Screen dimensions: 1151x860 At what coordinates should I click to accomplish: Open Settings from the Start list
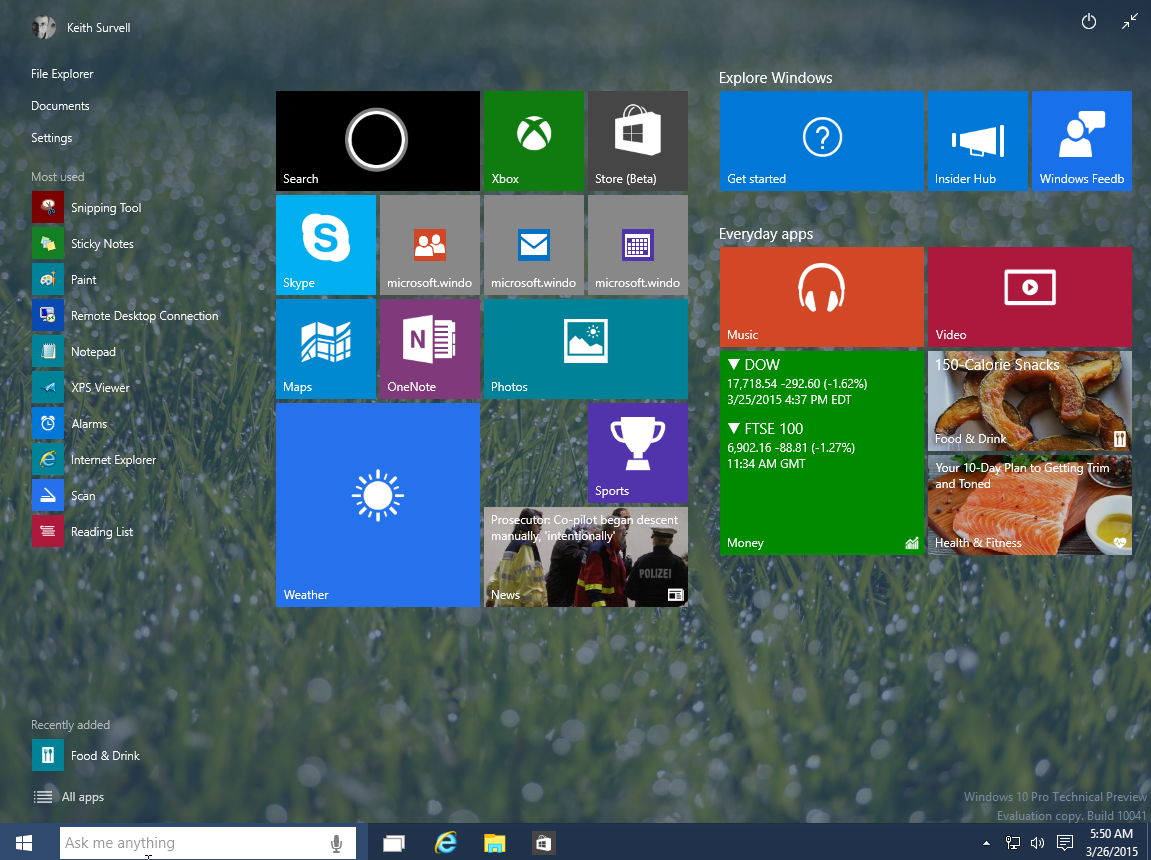click(51, 137)
